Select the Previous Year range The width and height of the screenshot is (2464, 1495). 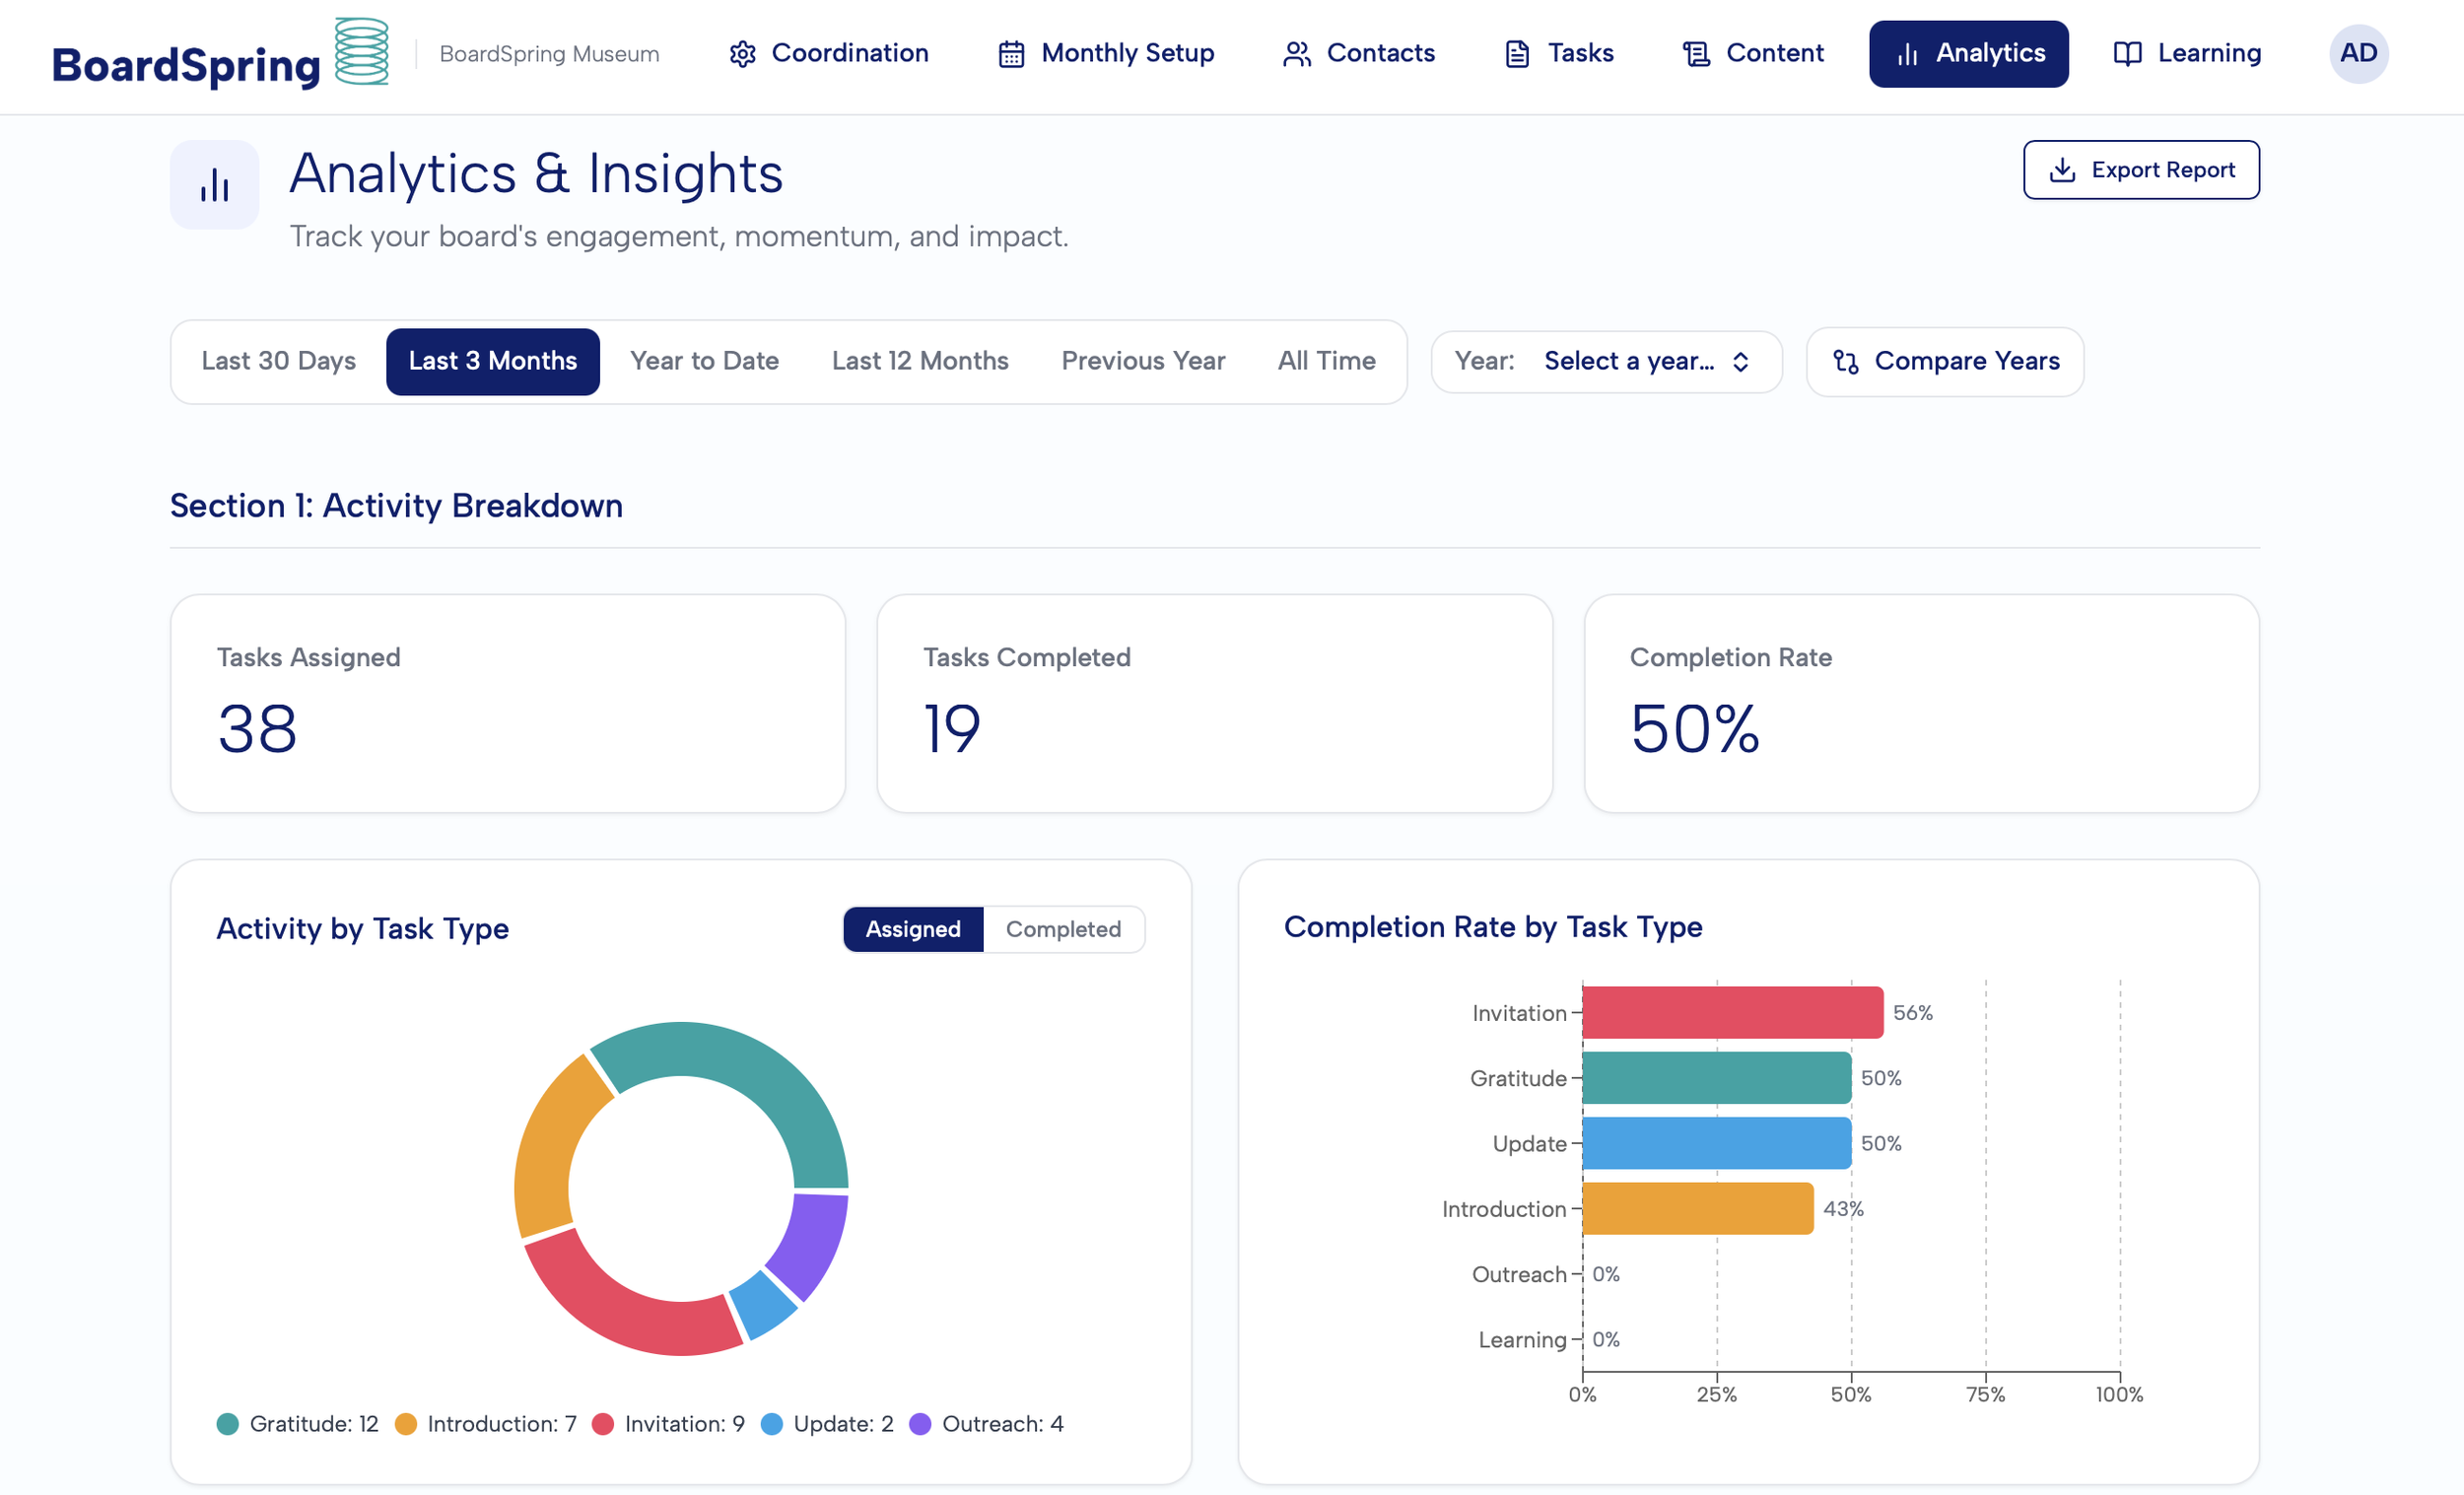click(1143, 361)
